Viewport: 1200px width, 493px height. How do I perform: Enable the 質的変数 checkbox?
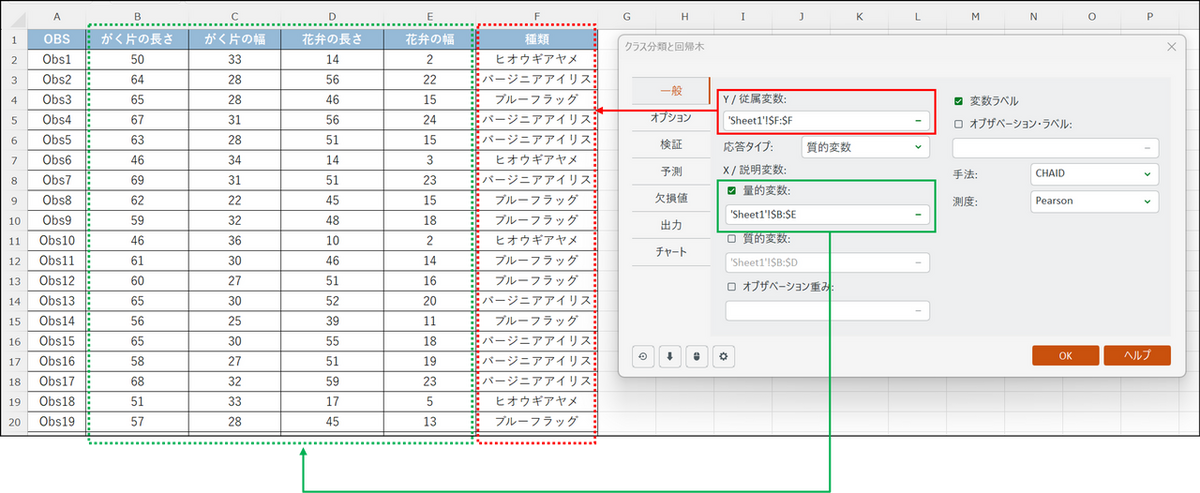733,239
